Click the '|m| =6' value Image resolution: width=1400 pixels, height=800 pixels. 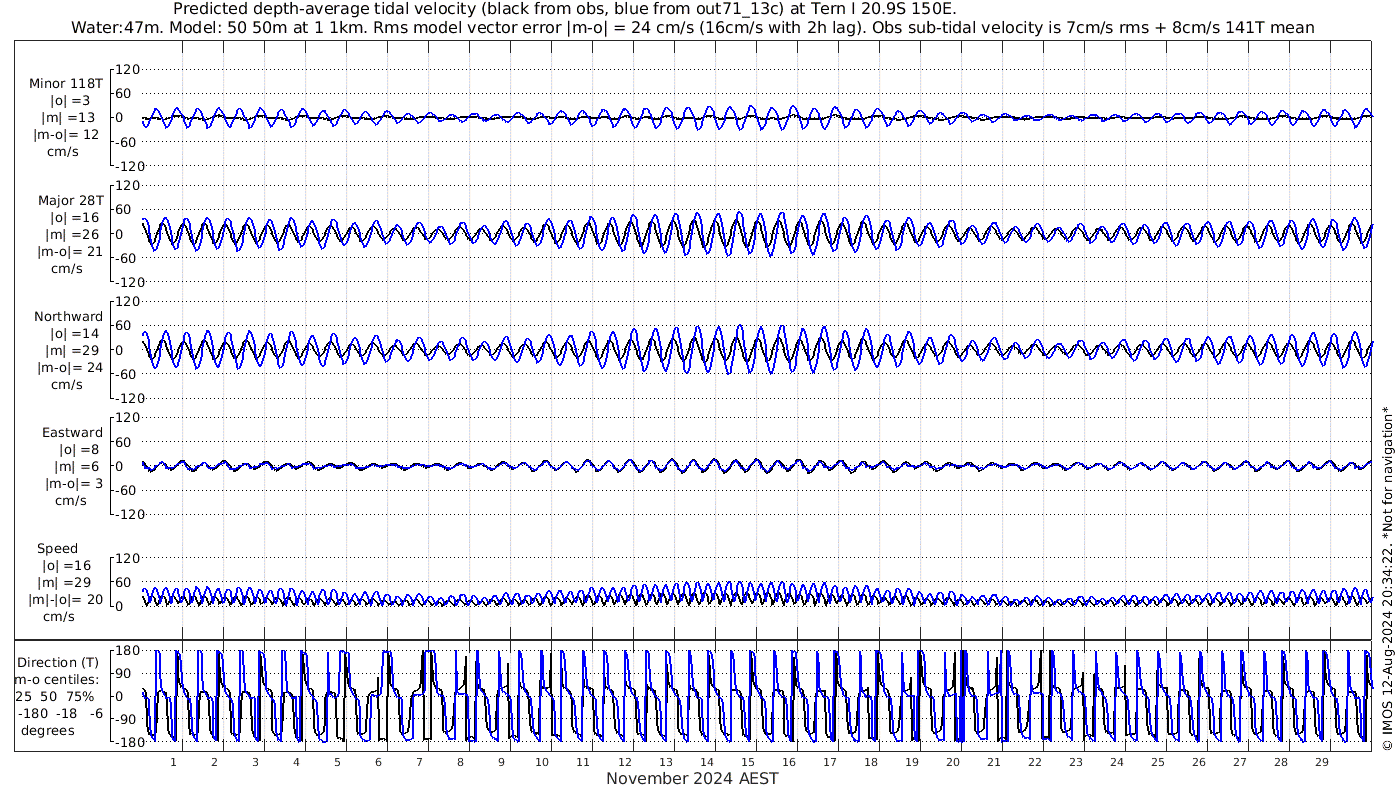point(77,467)
